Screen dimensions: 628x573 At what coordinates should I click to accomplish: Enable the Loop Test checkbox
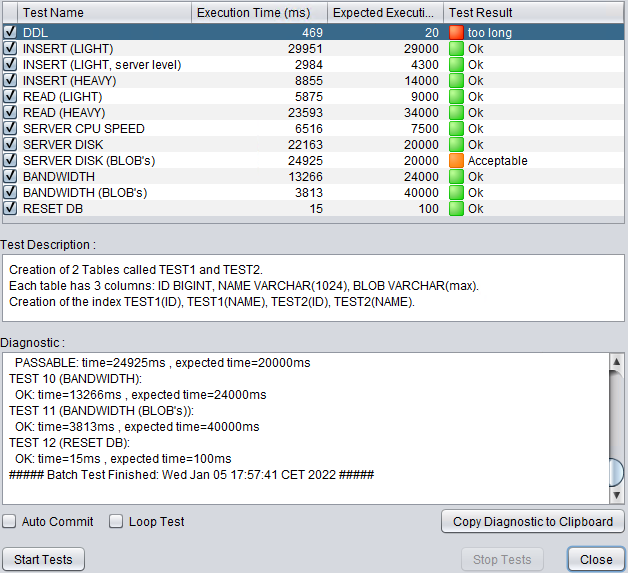[x=116, y=521]
